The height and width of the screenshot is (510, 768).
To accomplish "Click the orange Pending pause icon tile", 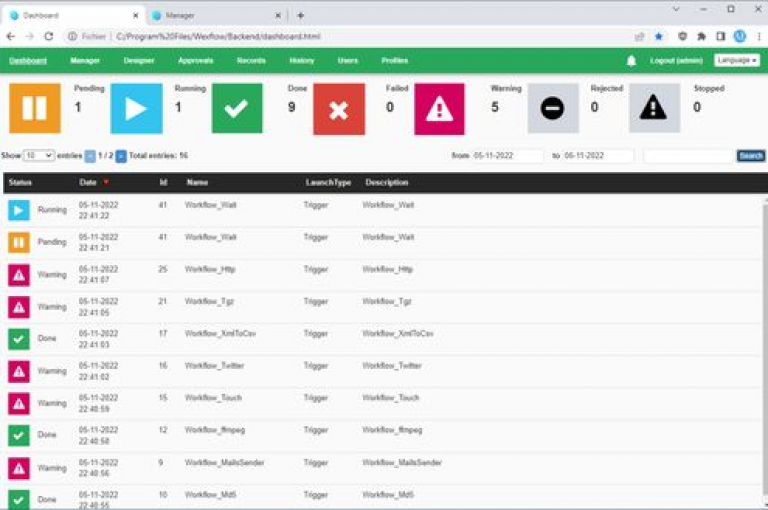I will [x=35, y=108].
